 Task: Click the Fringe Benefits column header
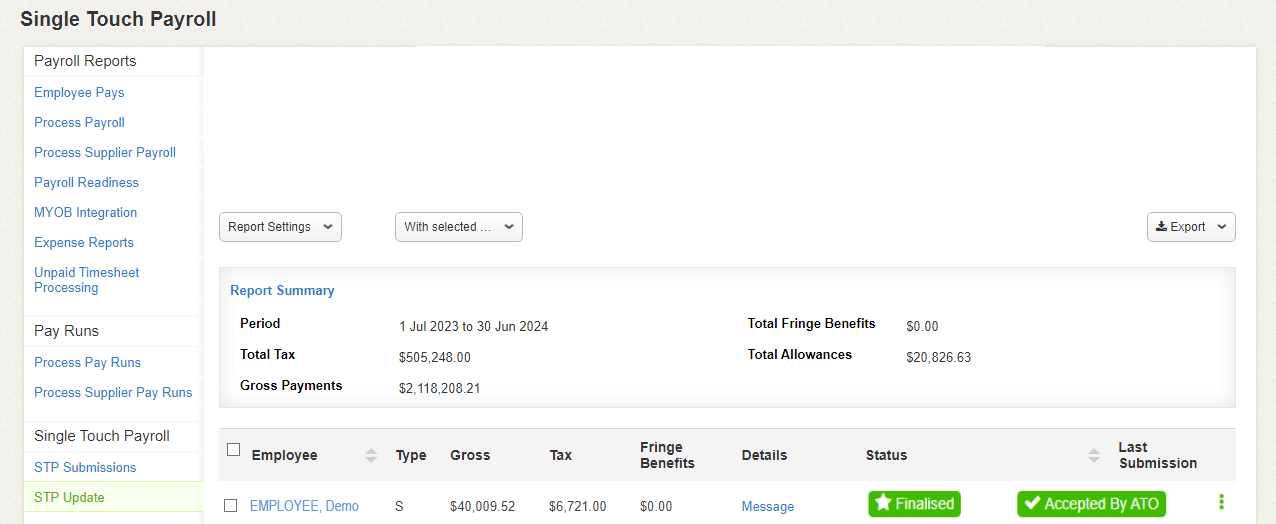[x=668, y=455]
